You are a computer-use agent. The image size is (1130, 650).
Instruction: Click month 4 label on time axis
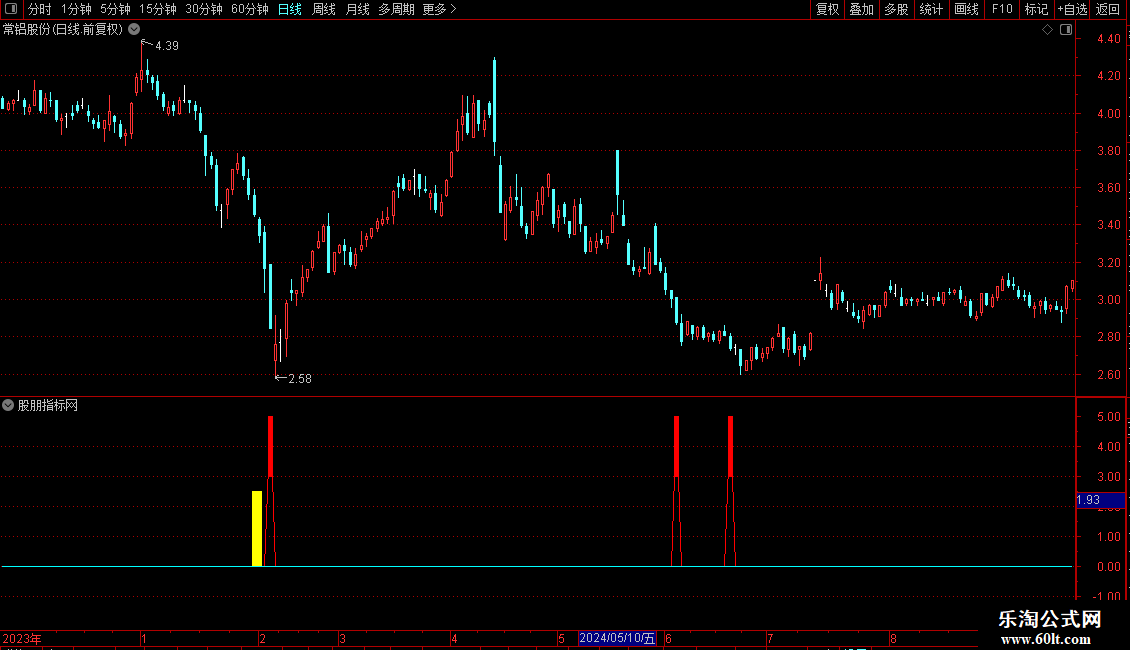(454, 639)
